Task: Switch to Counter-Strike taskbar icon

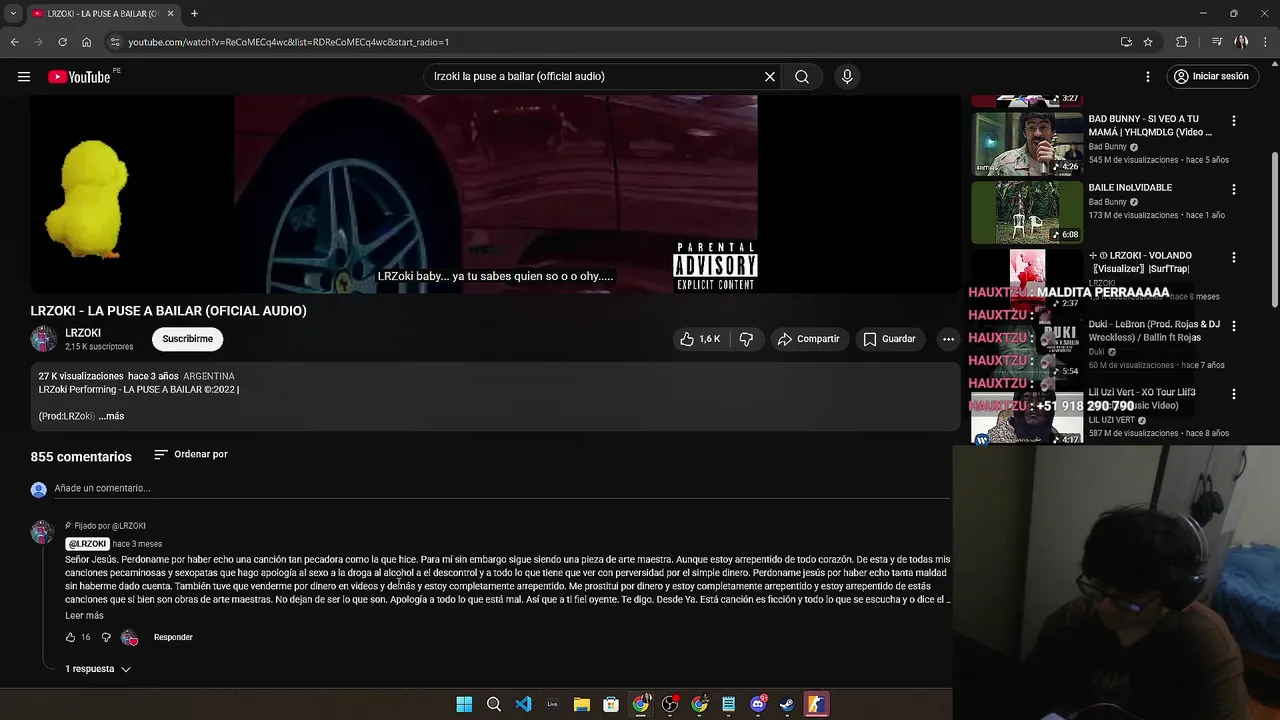Action: 816,704
